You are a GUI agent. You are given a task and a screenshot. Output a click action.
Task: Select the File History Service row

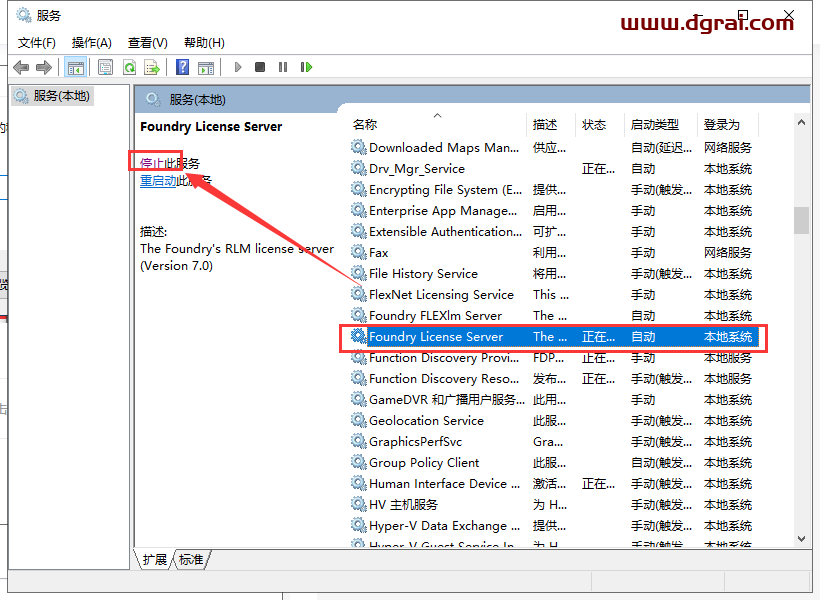tap(554, 274)
